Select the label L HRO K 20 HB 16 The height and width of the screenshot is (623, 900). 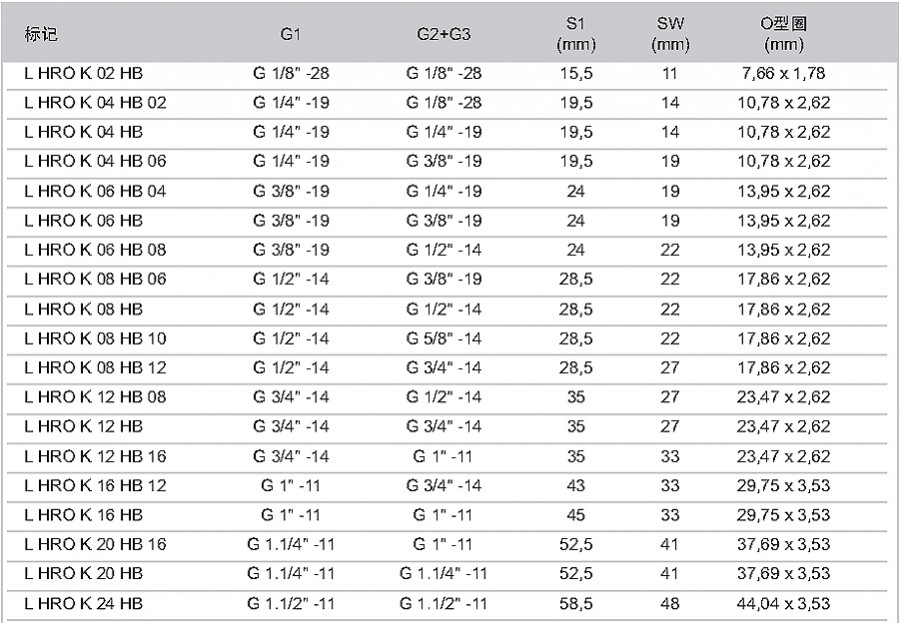(x=95, y=544)
